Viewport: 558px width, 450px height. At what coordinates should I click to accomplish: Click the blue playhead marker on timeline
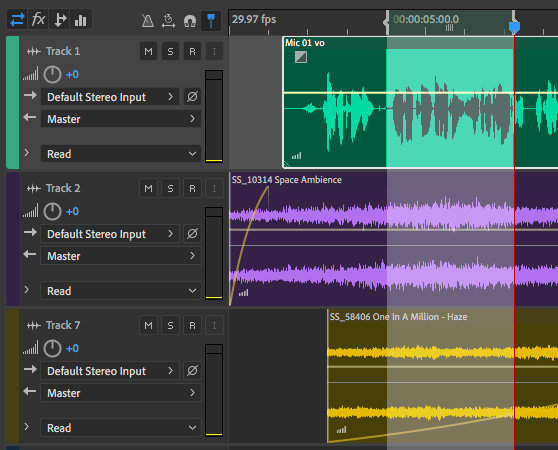click(x=514, y=27)
